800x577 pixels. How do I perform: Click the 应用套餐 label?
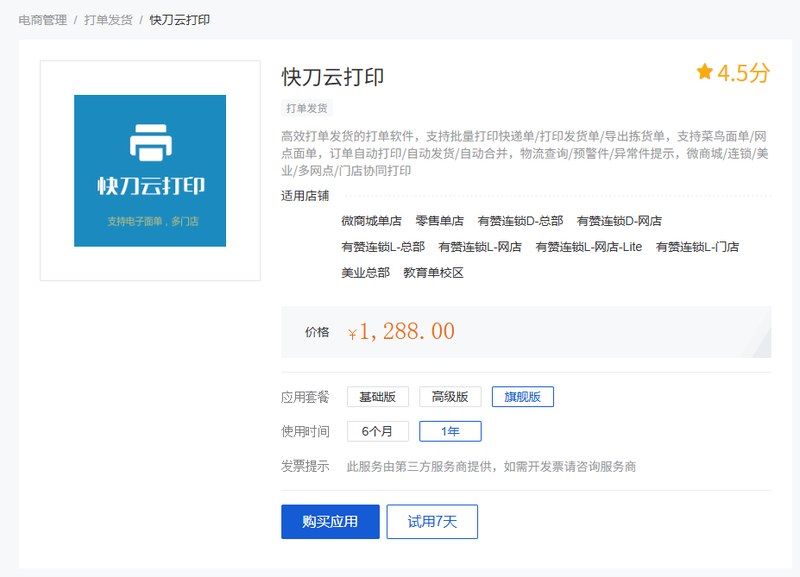pos(305,397)
